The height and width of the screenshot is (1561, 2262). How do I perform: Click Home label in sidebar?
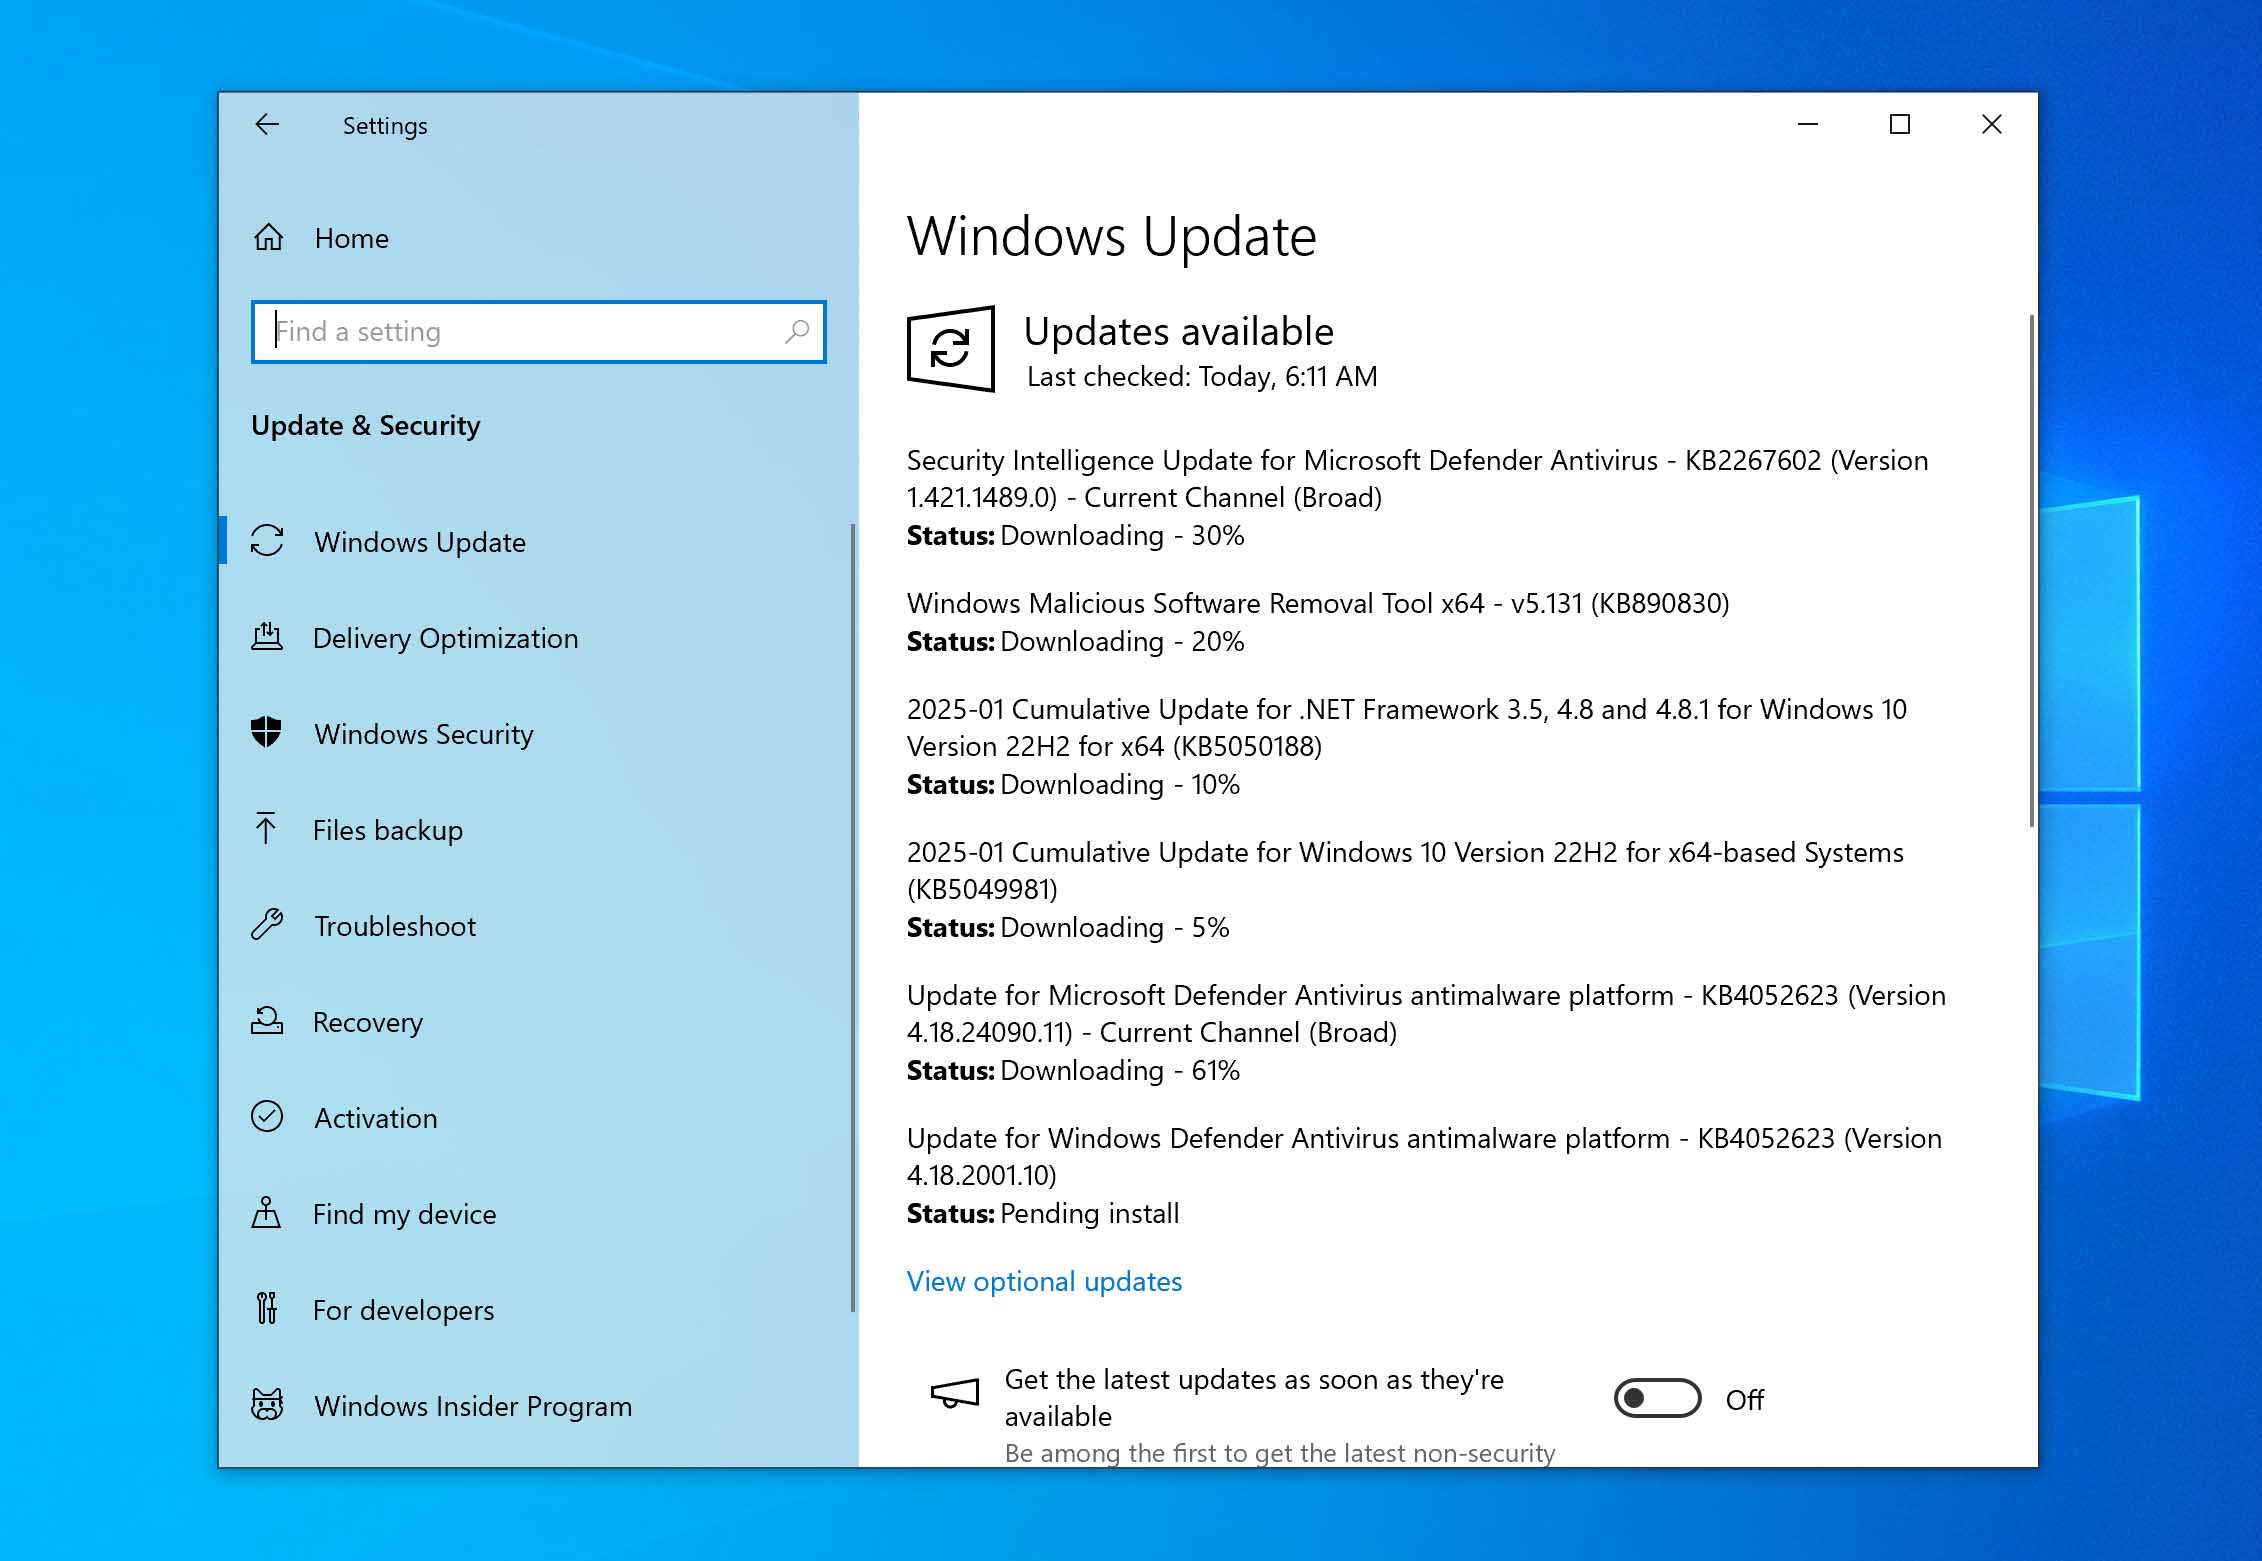coord(351,238)
